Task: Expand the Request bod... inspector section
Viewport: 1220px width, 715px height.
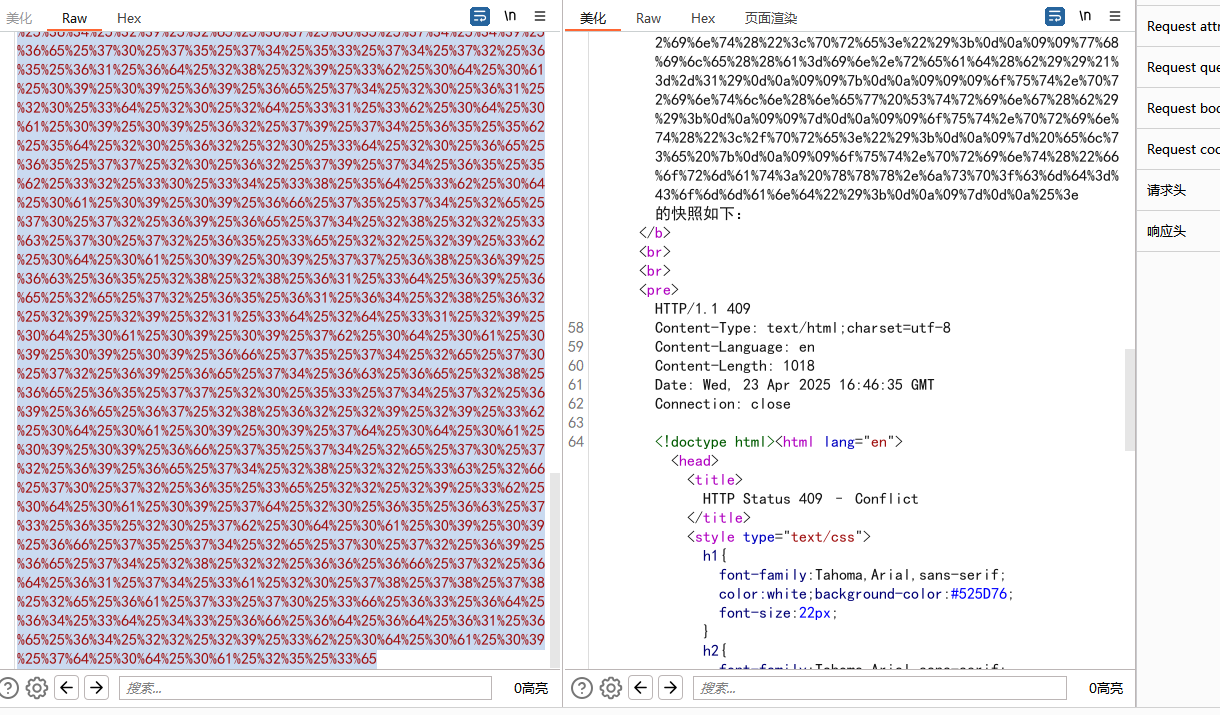Action: coord(1179,108)
